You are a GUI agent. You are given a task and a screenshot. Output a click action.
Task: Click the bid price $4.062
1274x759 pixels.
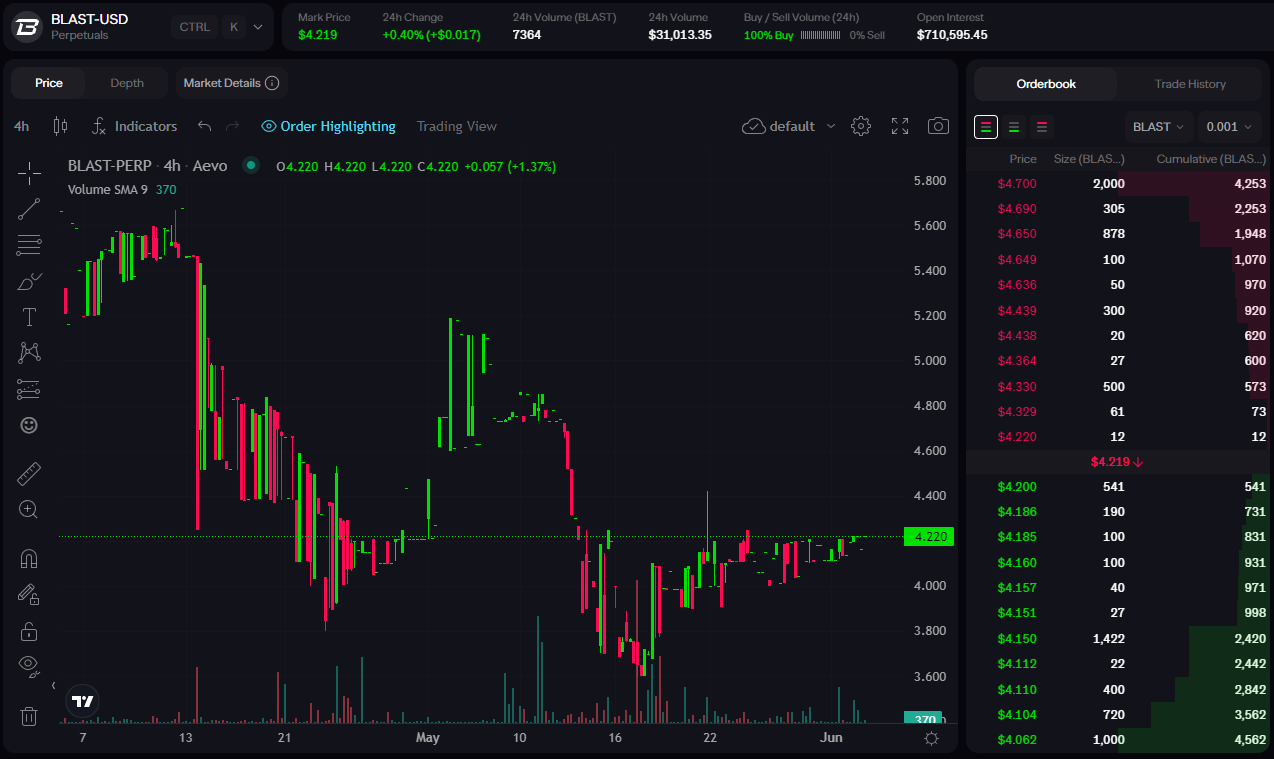[x=1017, y=740]
